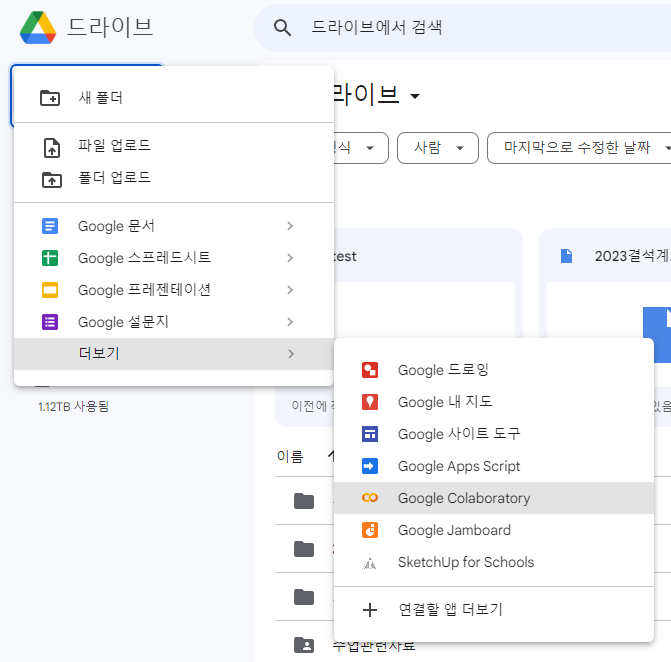Choose Google 사이트 도구 from submenu
The image size is (671, 662).
(x=494, y=434)
